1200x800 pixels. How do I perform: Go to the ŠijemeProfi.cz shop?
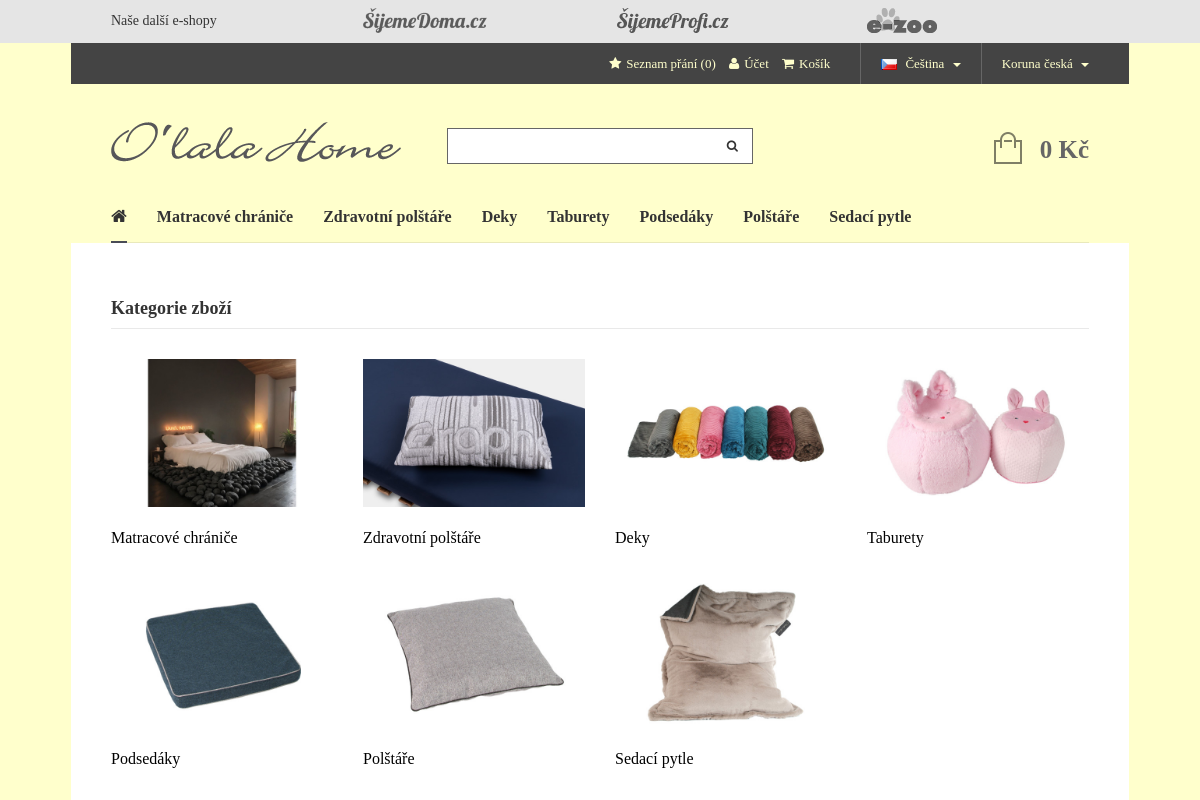point(673,21)
